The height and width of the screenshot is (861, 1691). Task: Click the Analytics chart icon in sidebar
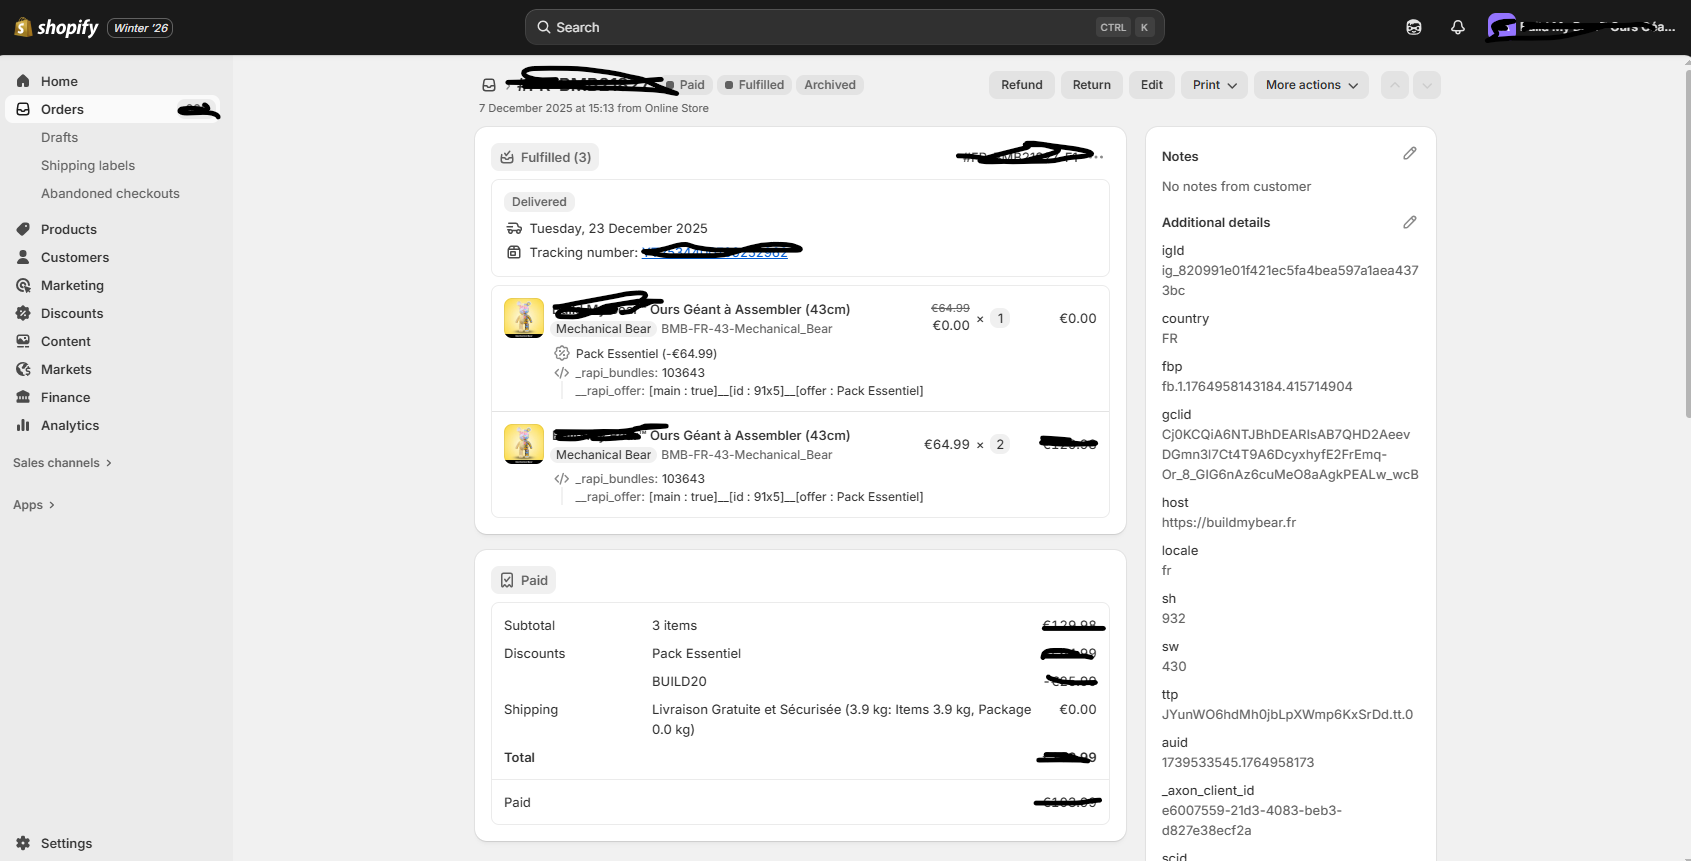click(23, 425)
